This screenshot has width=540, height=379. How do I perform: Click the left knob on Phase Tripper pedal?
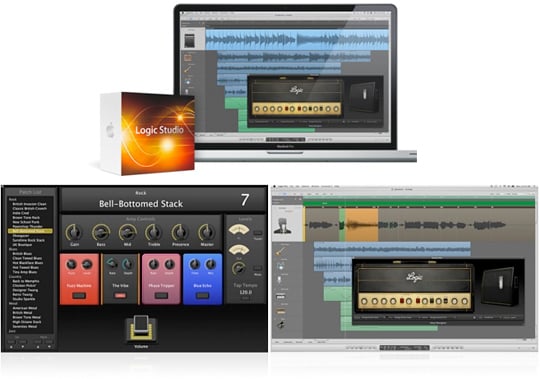point(153,264)
